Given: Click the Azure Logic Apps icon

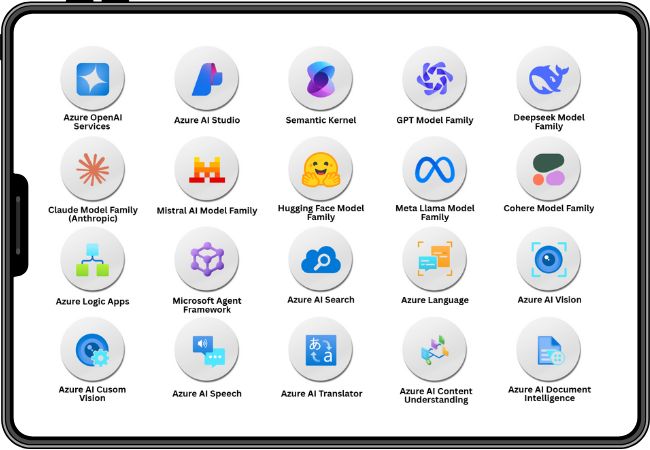Looking at the screenshot, I should click(x=92, y=259).
